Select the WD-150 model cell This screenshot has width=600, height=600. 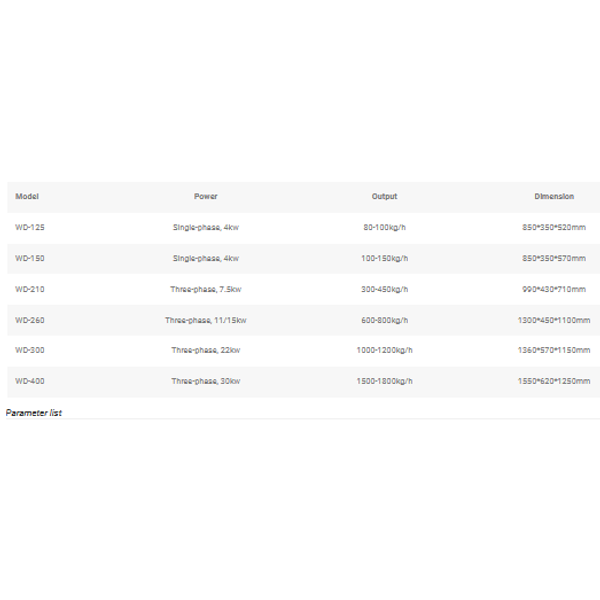click(x=30, y=258)
